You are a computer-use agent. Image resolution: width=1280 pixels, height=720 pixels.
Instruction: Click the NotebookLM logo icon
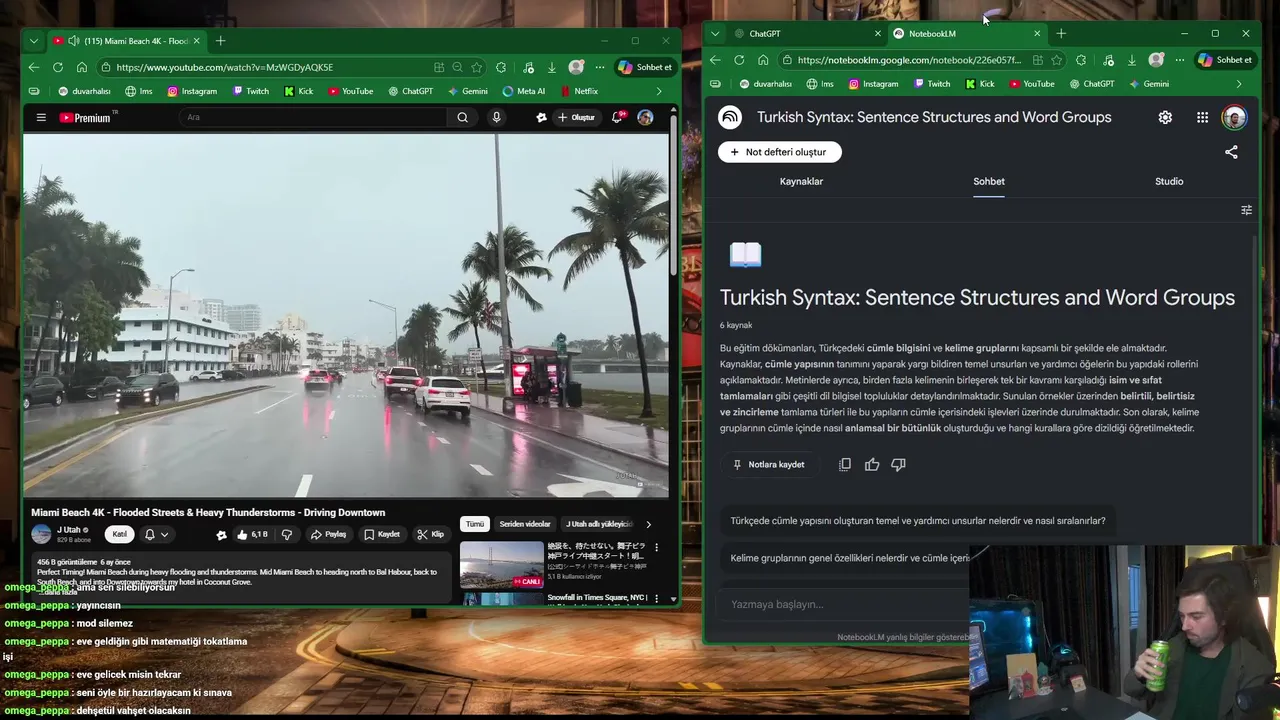730,117
